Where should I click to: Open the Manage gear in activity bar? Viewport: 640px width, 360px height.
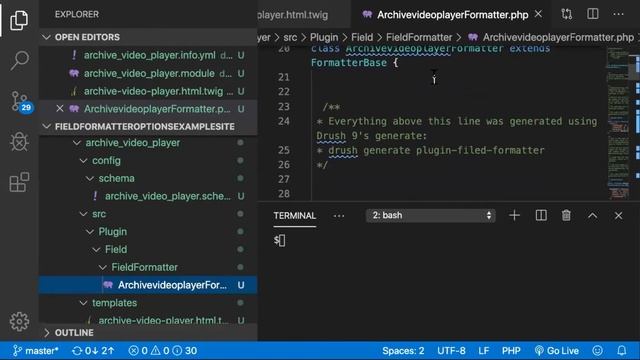[x=19, y=322]
